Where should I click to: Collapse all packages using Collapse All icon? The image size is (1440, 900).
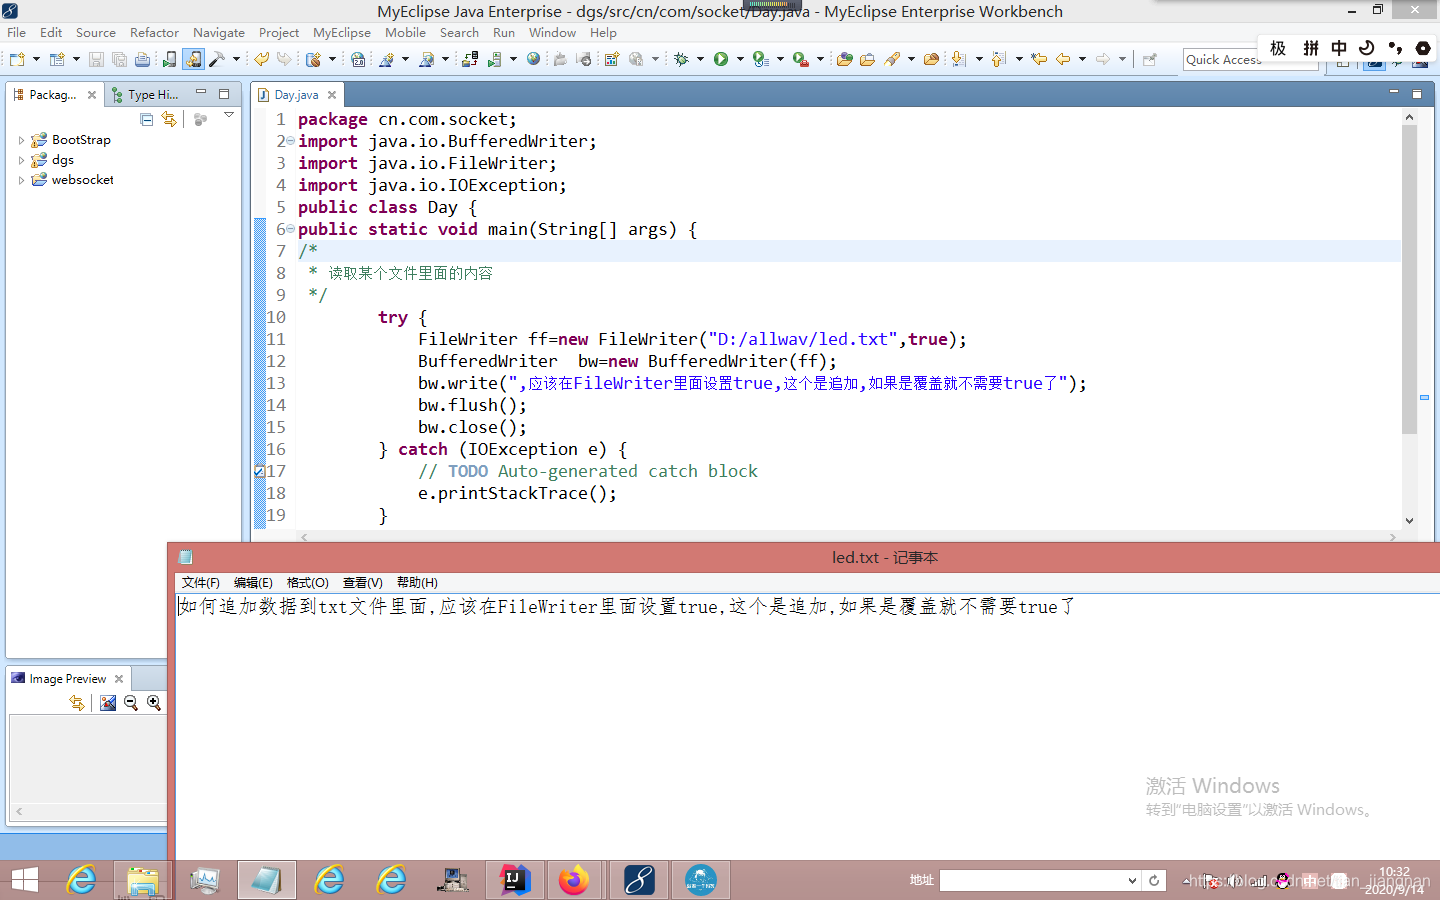146,119
